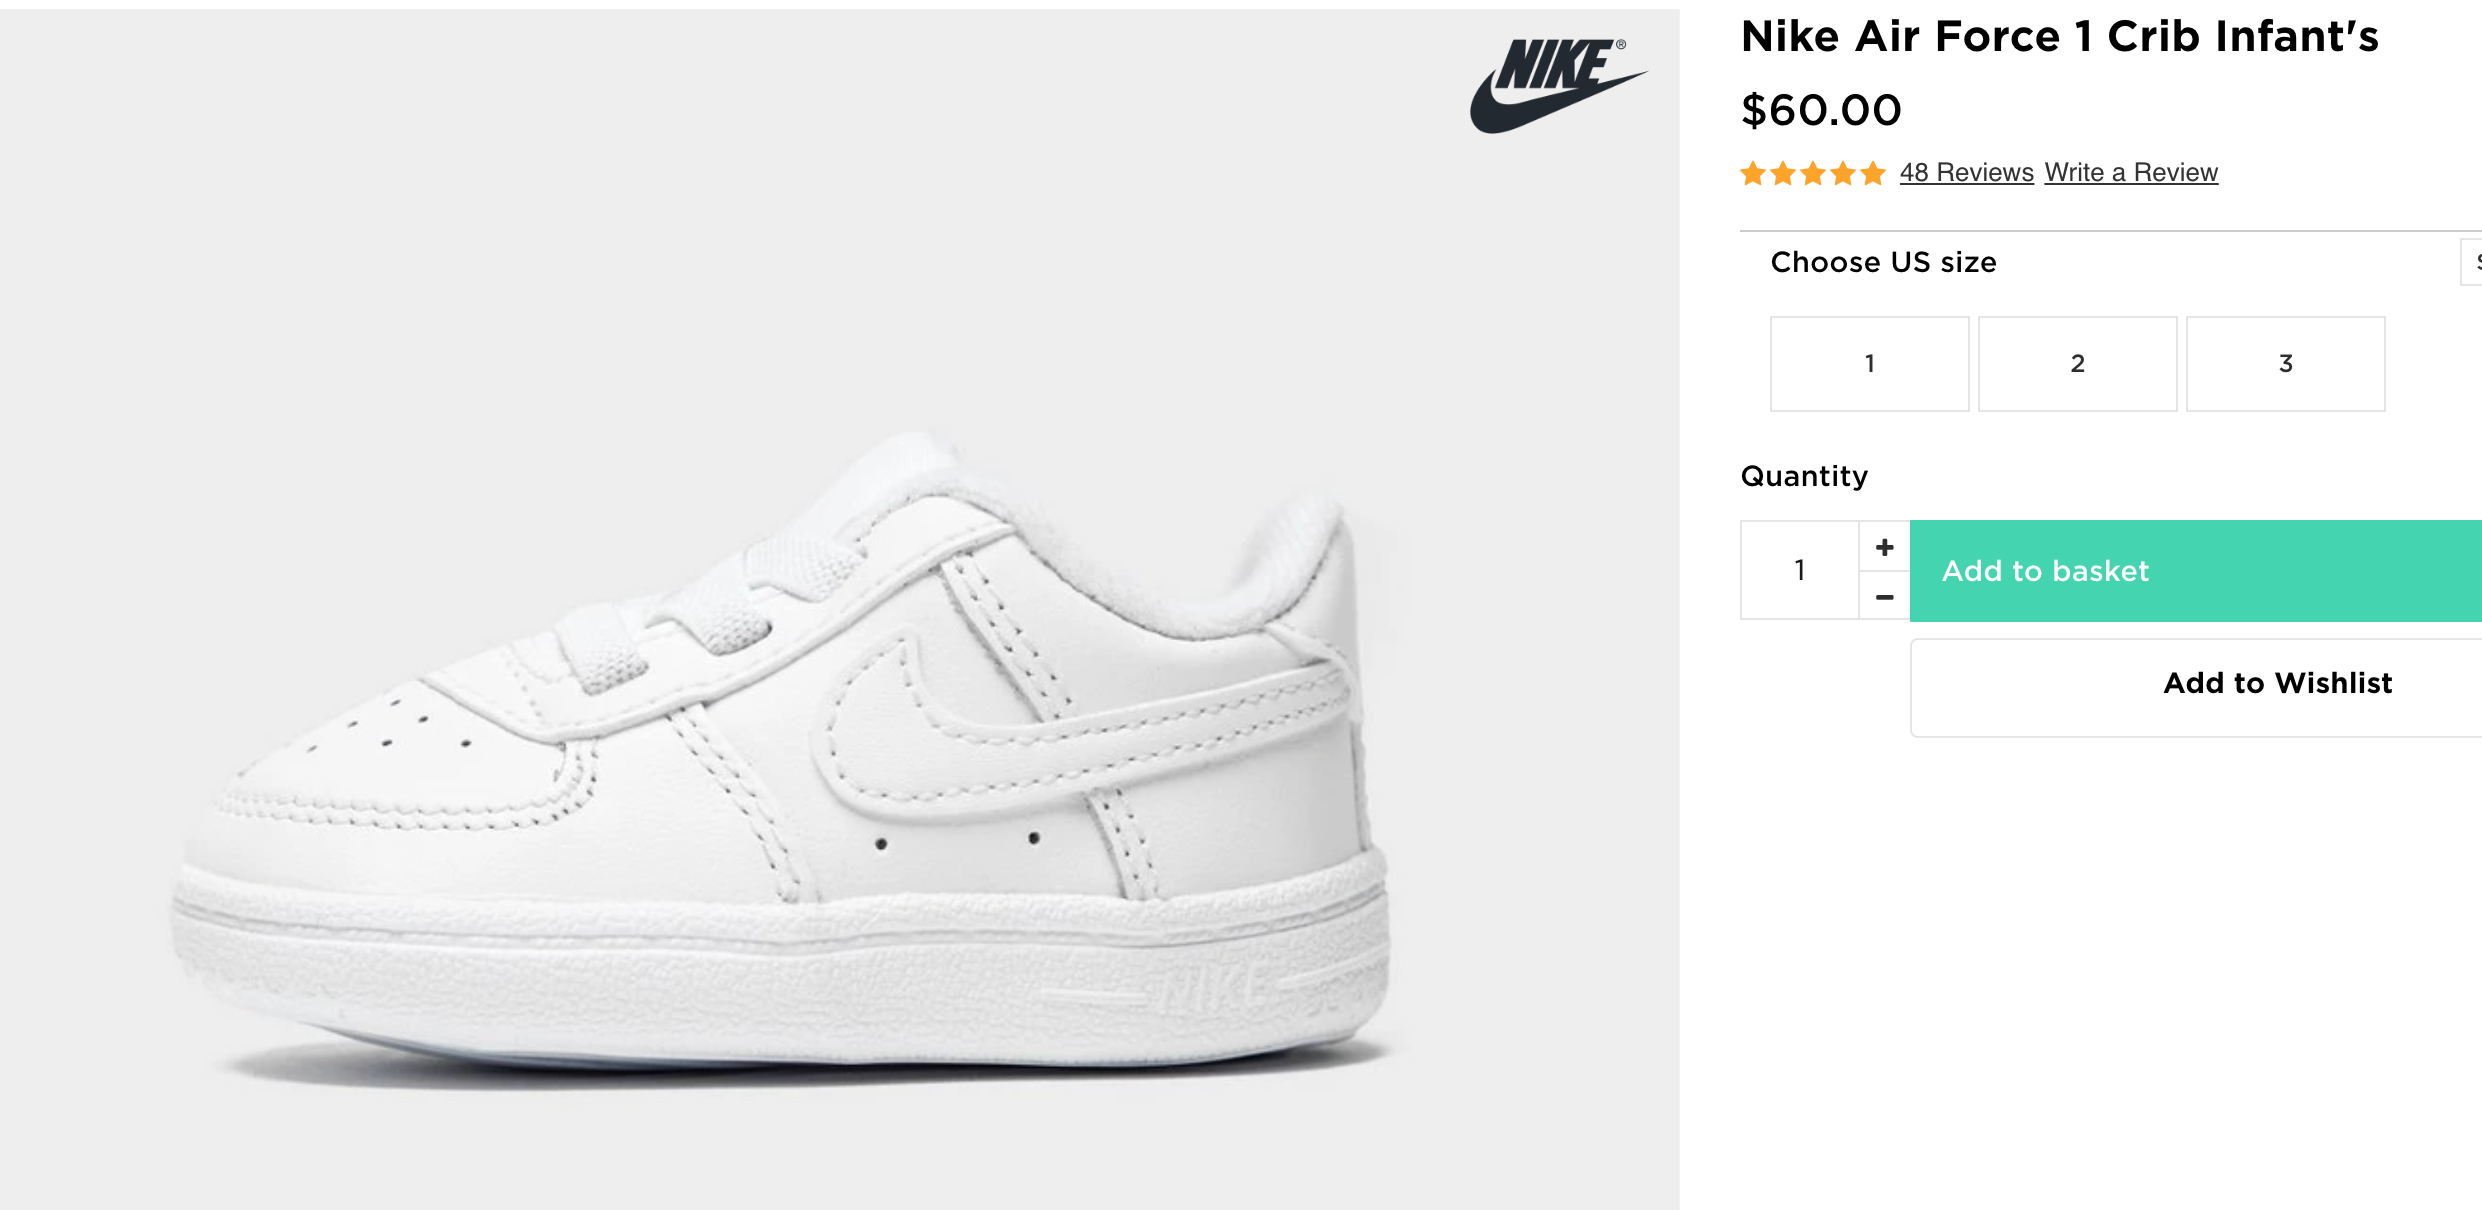This screenshot has width=2482, height=1210.
Task: Select US size 1
Action: click(x=1869, y=364)
